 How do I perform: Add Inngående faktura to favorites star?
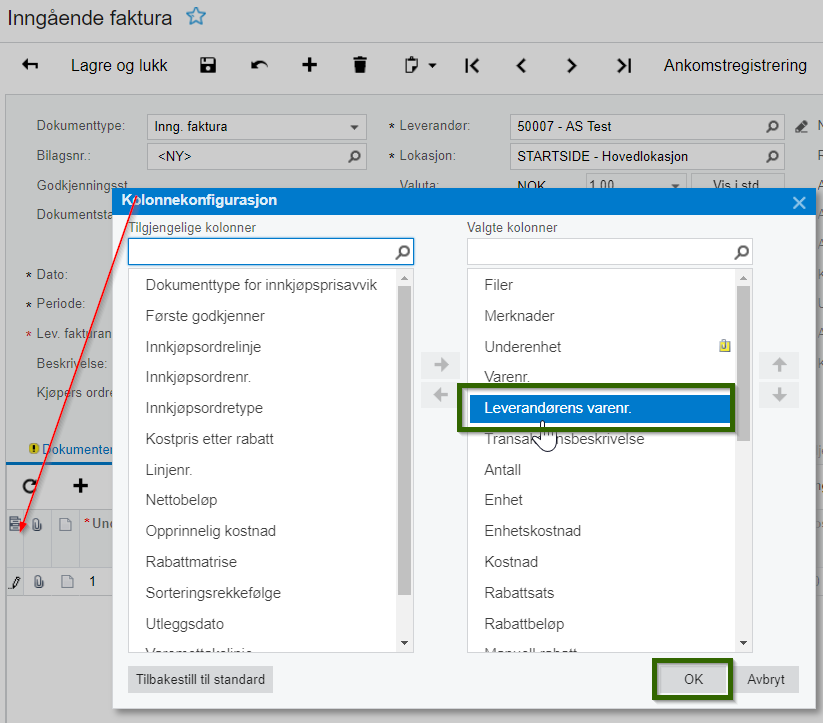(x=196, y=17)
